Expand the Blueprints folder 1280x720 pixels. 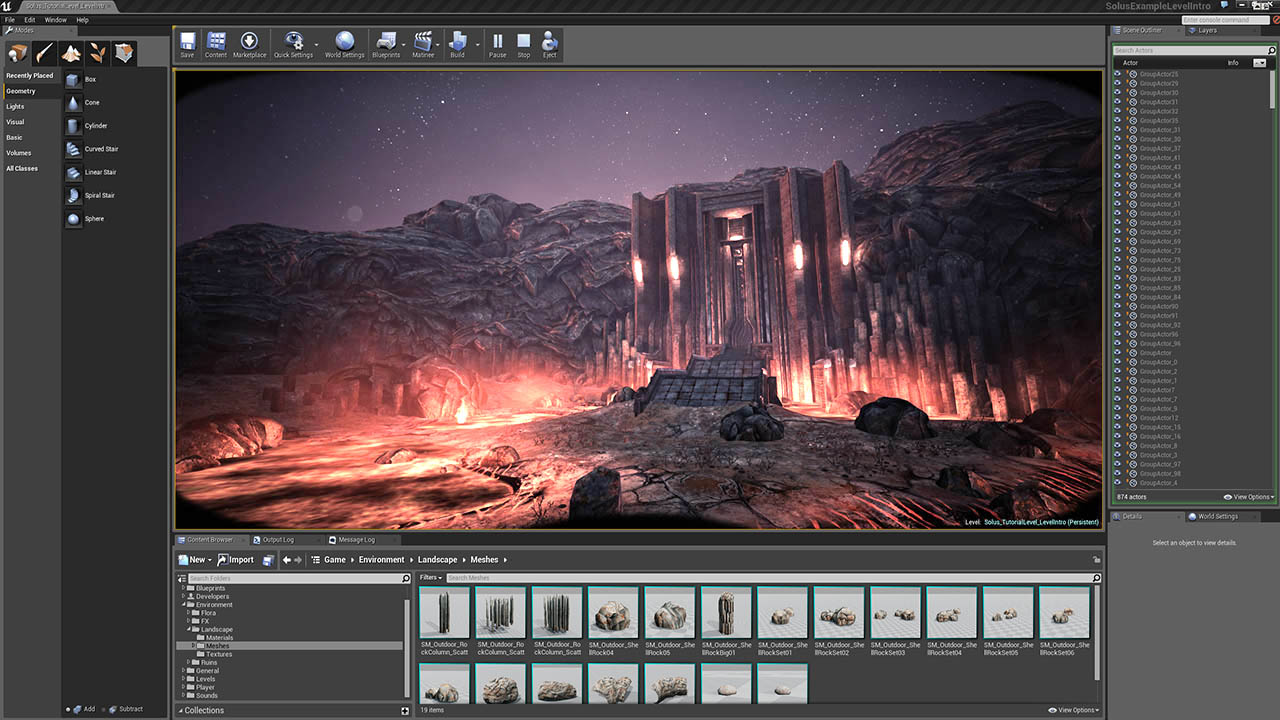[184, 588]
